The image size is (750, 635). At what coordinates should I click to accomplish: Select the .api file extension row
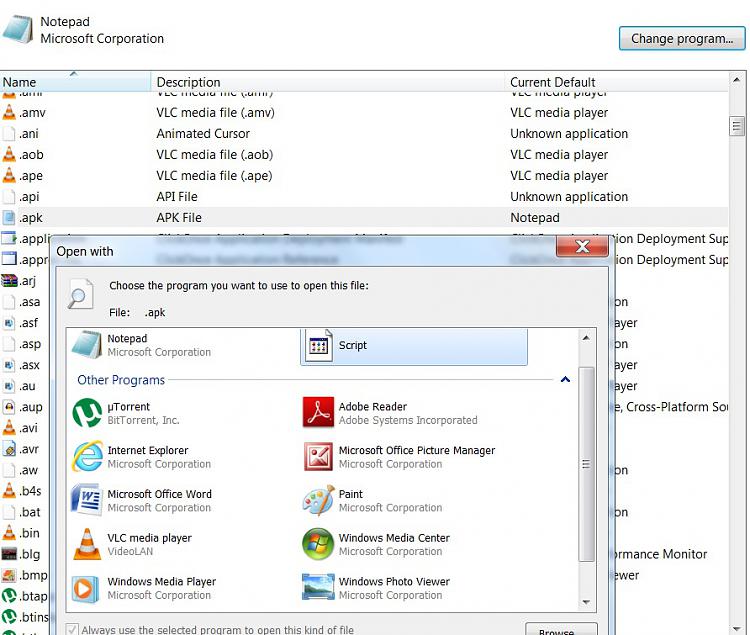pyautogui.click(x=364, y=197)
